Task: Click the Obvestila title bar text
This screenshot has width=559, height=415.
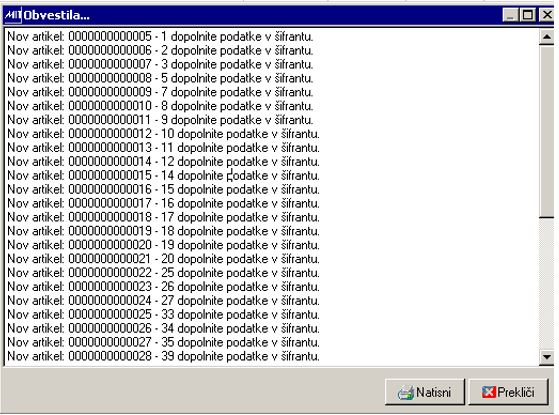Action: point(56,15)
